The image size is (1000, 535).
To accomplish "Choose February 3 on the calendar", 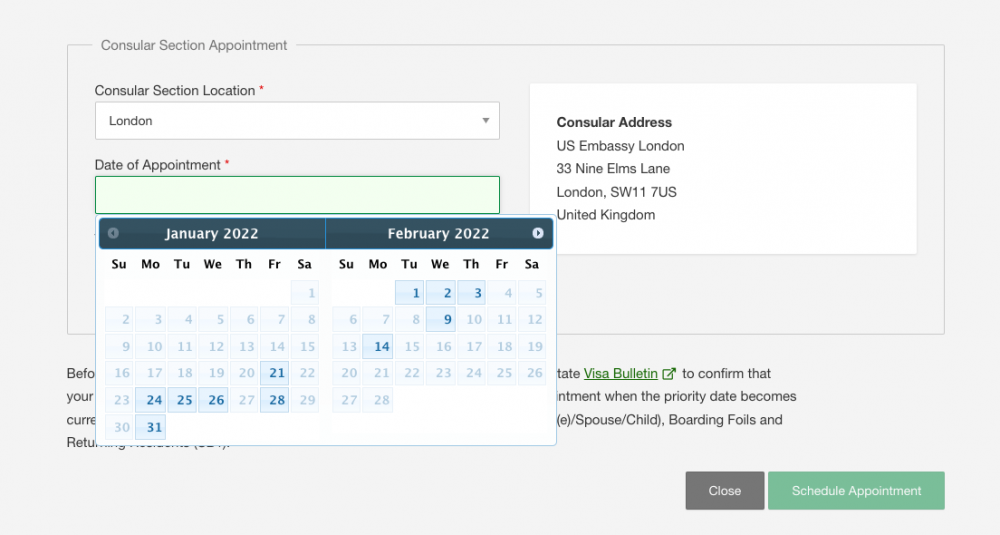I will (472, 293).
